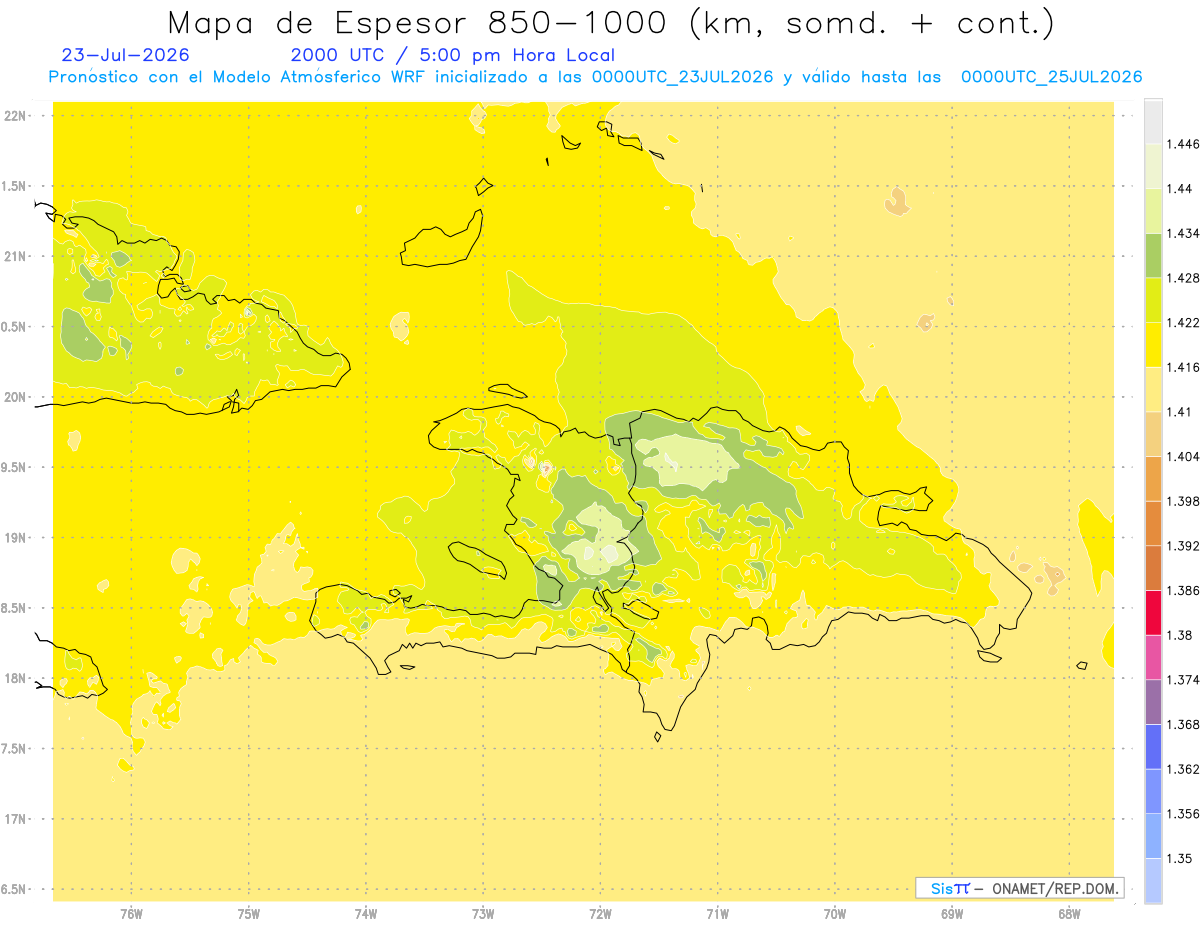Select the purple swatch between 1.374 and 1.368
Screen dimensions: 1200x927
pyautogui.click(x=1153, y=702)
